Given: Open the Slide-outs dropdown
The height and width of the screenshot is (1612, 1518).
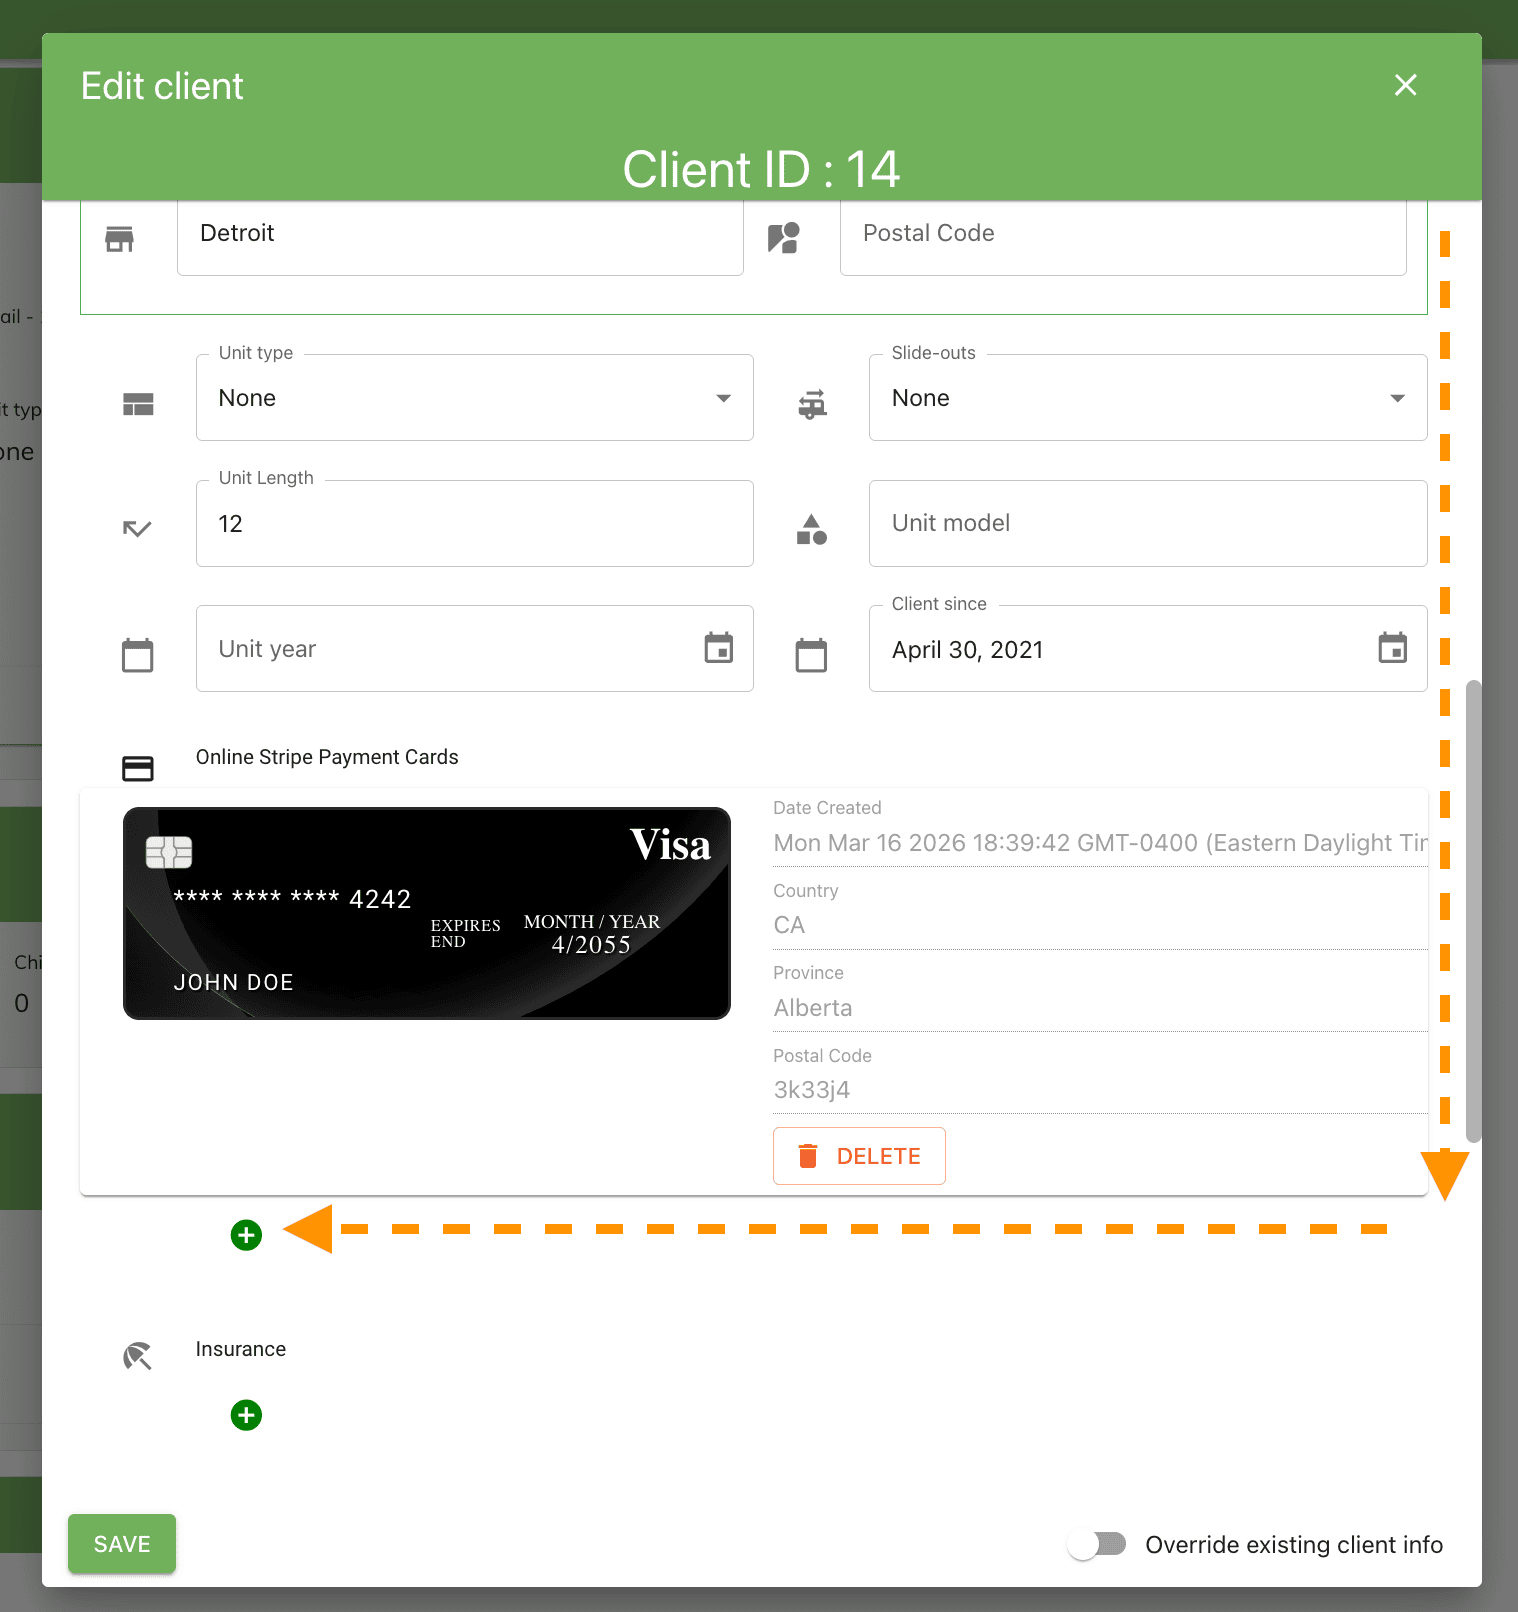Looking at the screenshot, I should click(x=1148, y=398).
